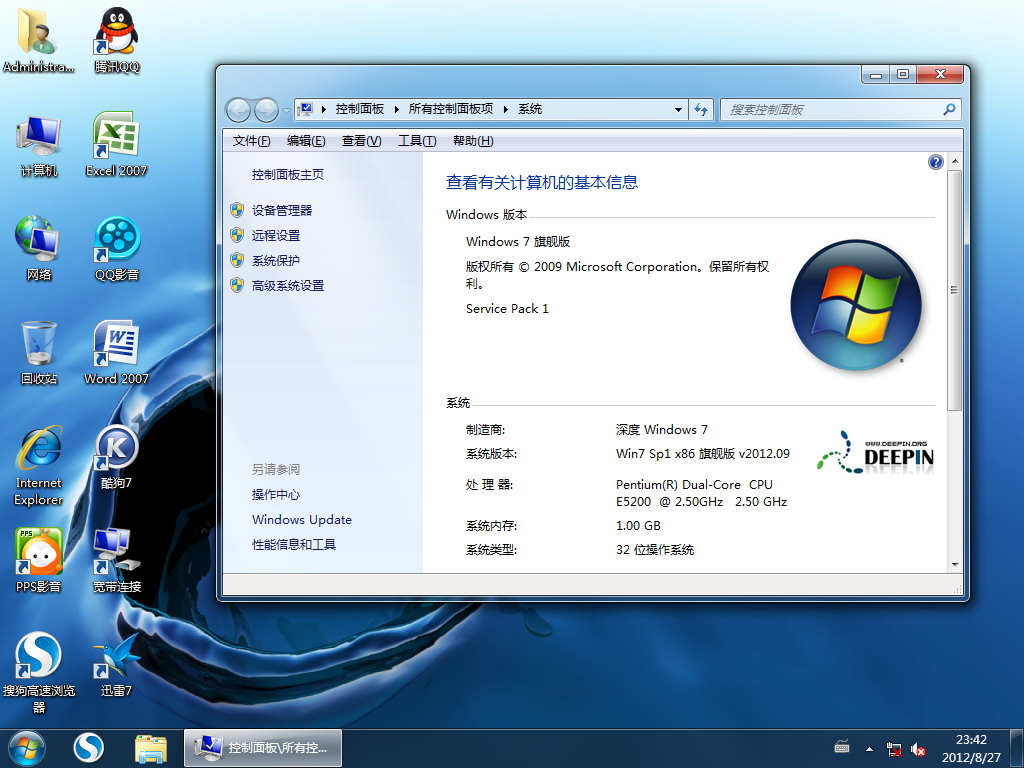Expand breadcrumb arrow before 控制面板
Screen dimensions: 1024x768
(324, 109)
